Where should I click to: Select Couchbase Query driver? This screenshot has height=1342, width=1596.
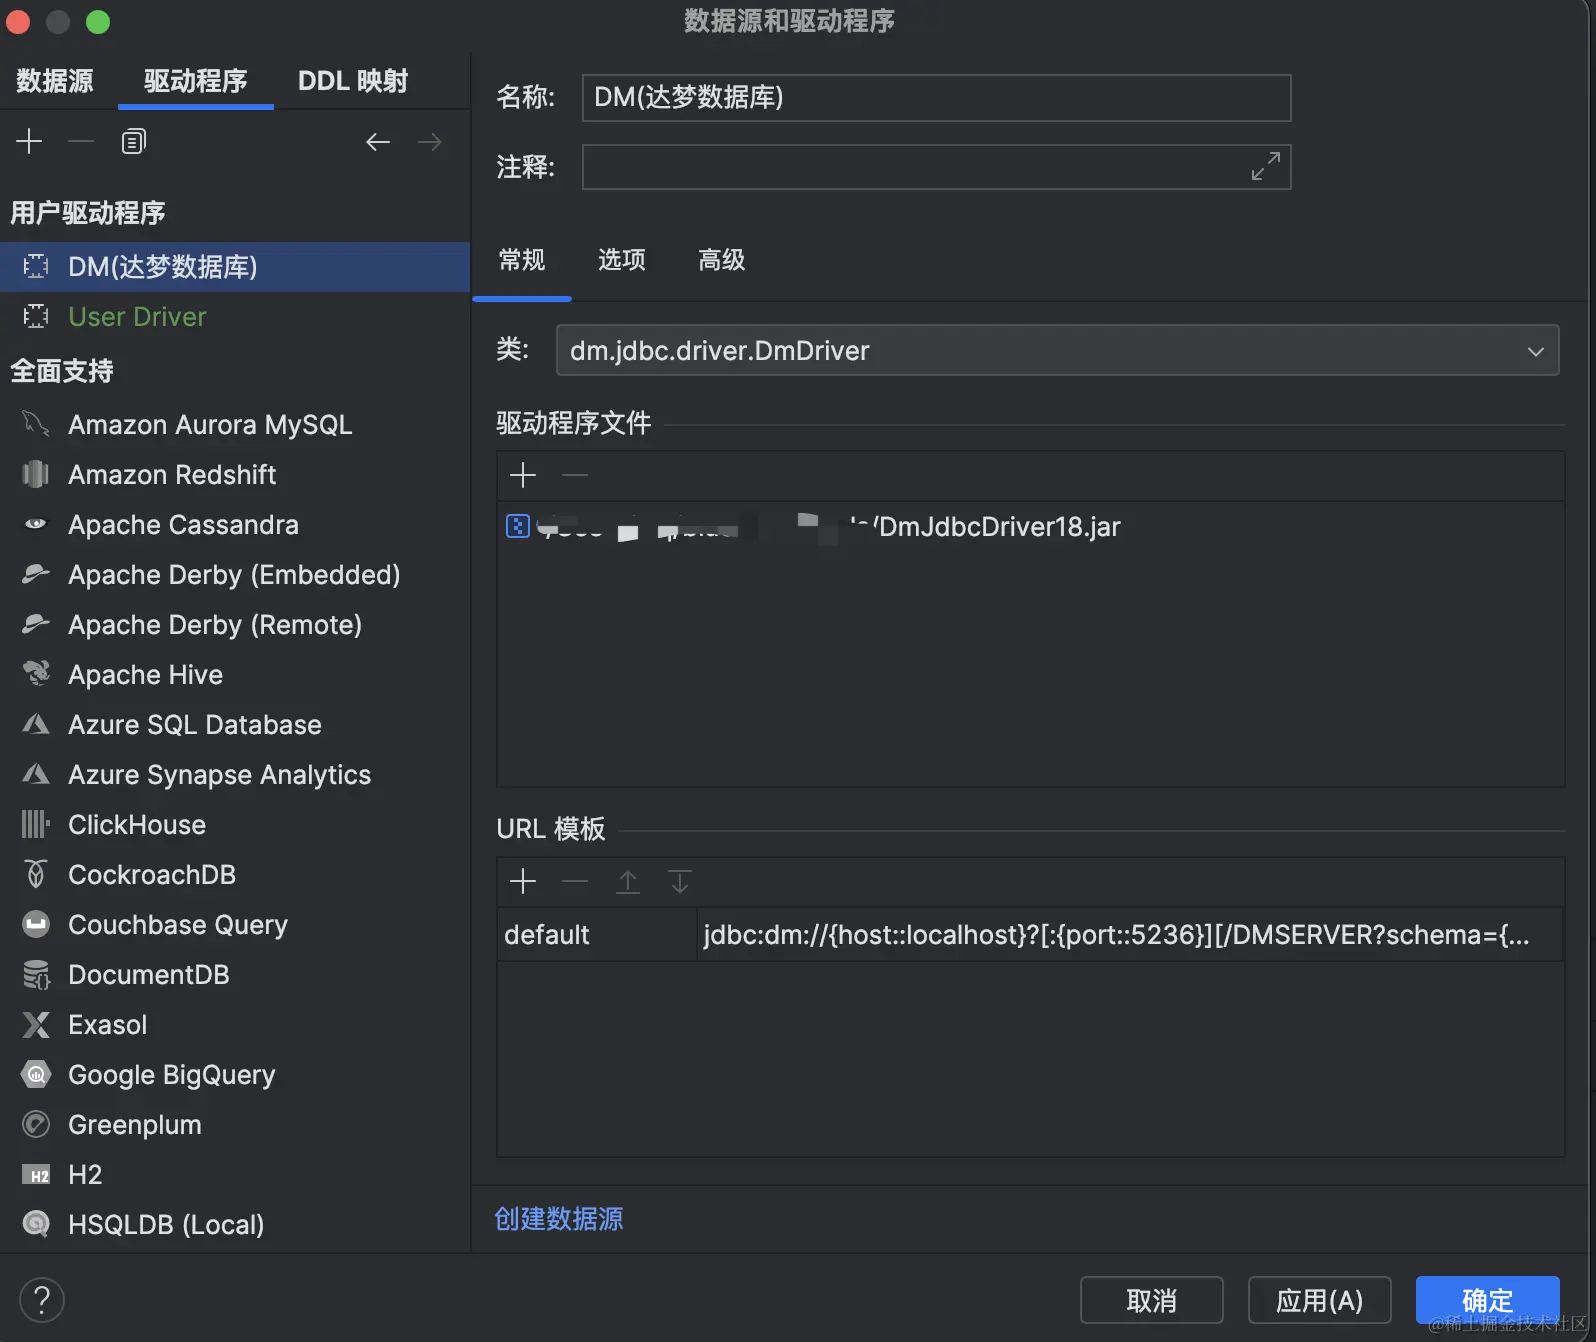pos(235,924)
